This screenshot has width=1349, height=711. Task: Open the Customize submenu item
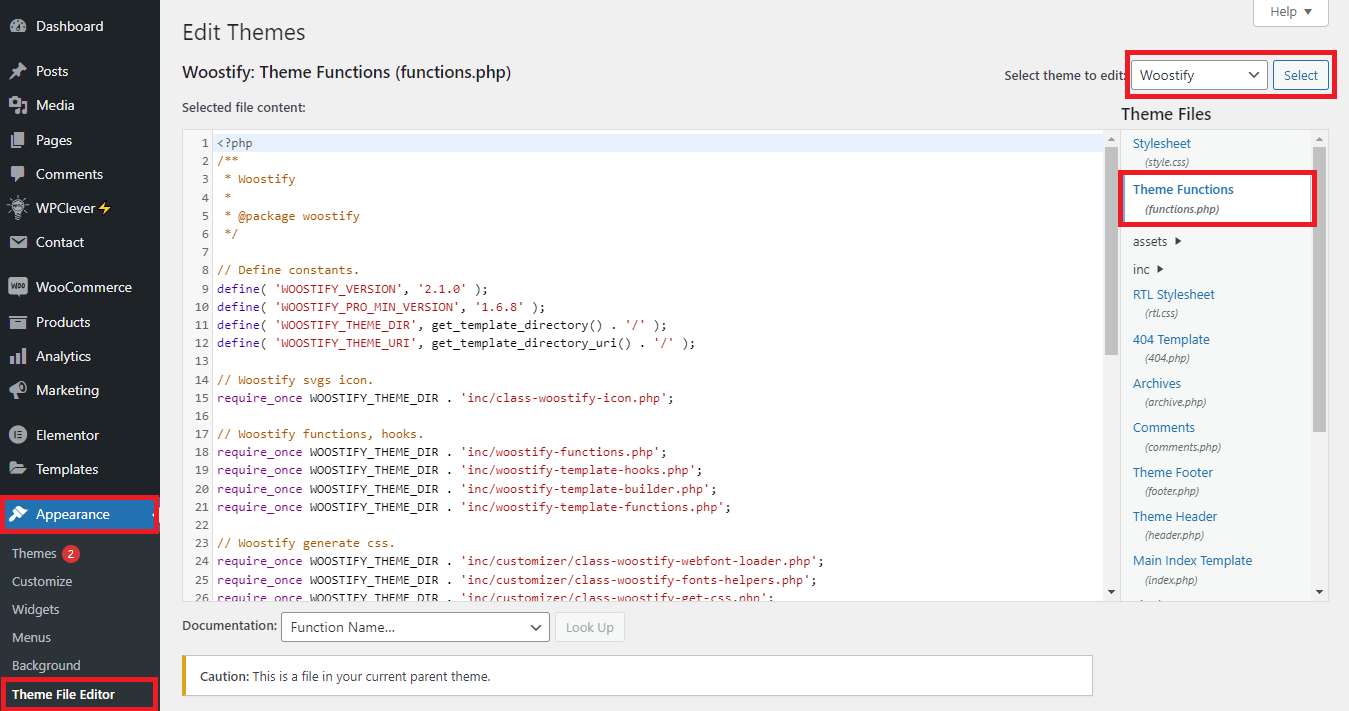tap(42, 581)
